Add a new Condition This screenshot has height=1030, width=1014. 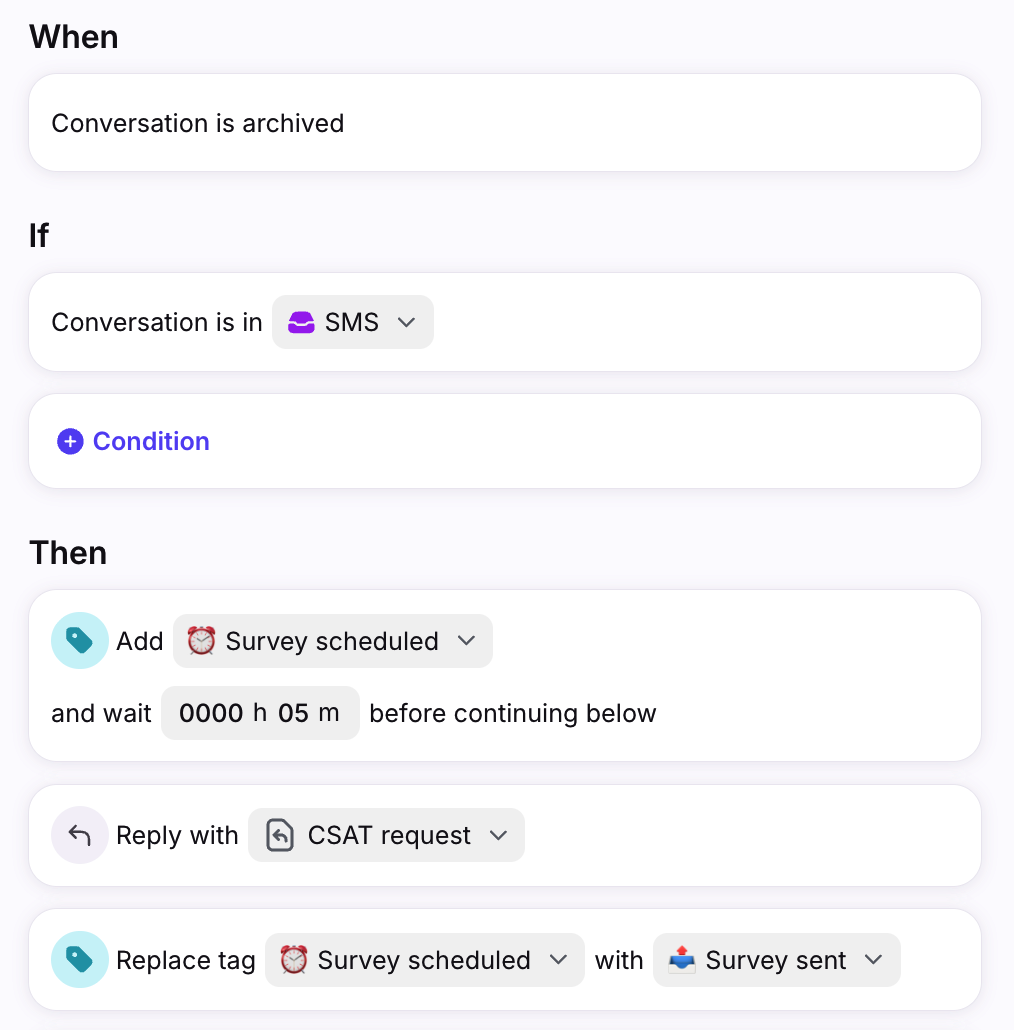point(150,441)
